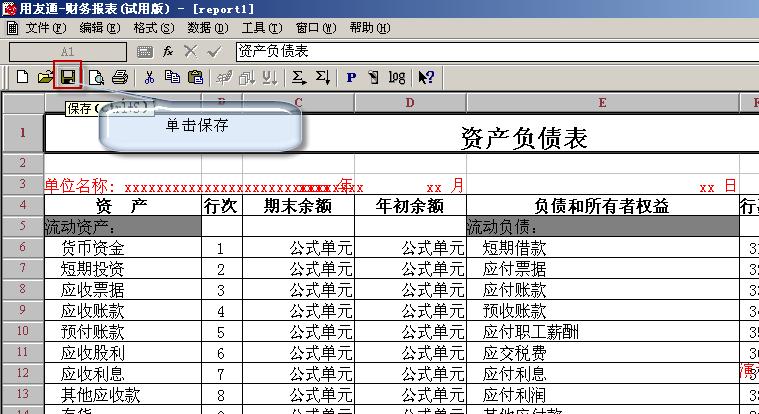The image size is (759, 414).
Task: Create a new report with the blank page icon
Action: 22,77
